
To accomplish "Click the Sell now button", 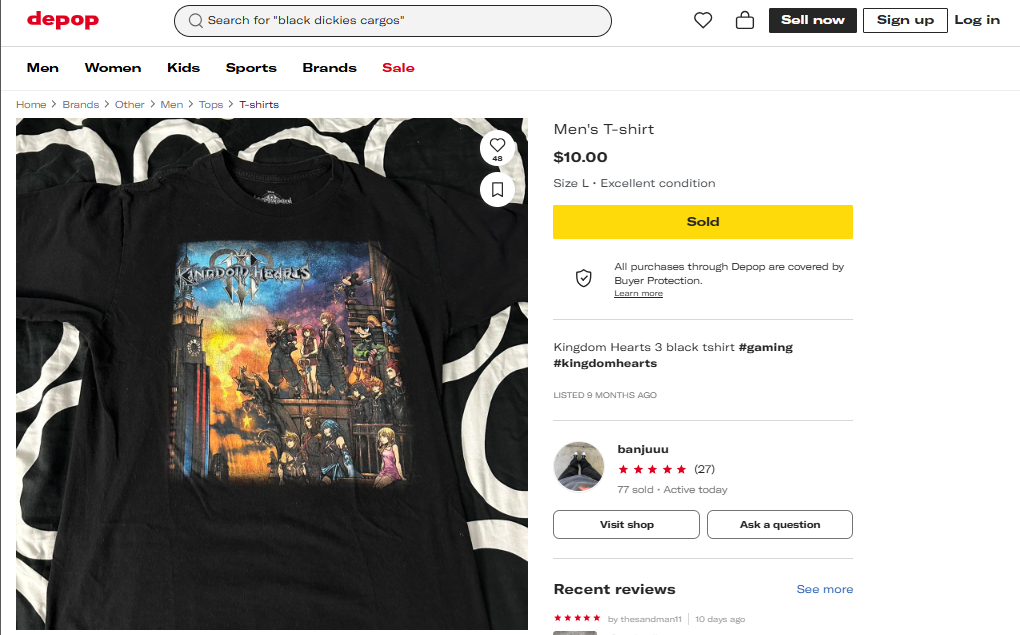I will click(812, 20).
